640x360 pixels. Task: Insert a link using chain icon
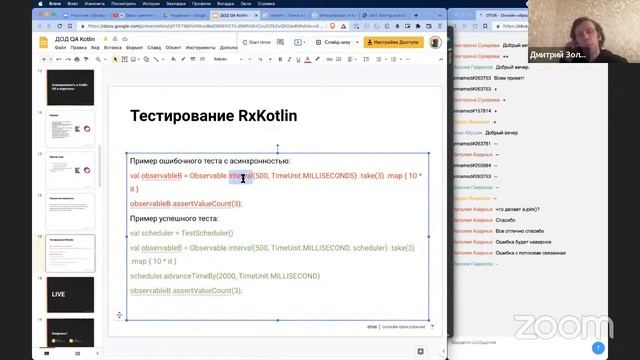pos(329,60)
